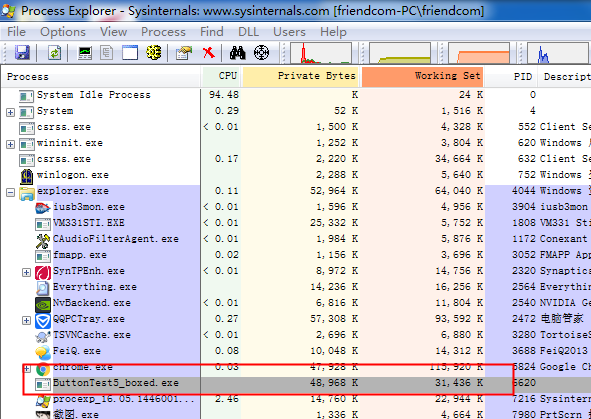Click the blue I/O activity mini graph

tap(559, 53)
